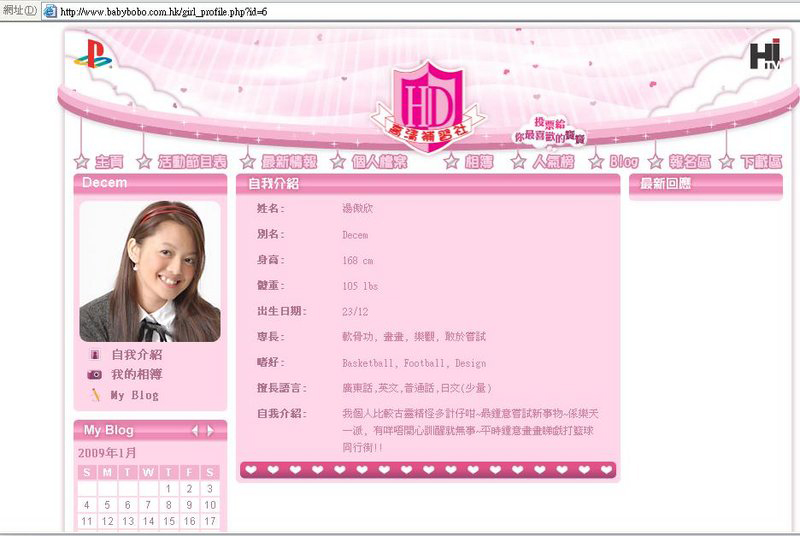Viewport: 800px width, 536px height.
Task: Select 人氣榜 in the navigation bar
Action: pos(552,162)
